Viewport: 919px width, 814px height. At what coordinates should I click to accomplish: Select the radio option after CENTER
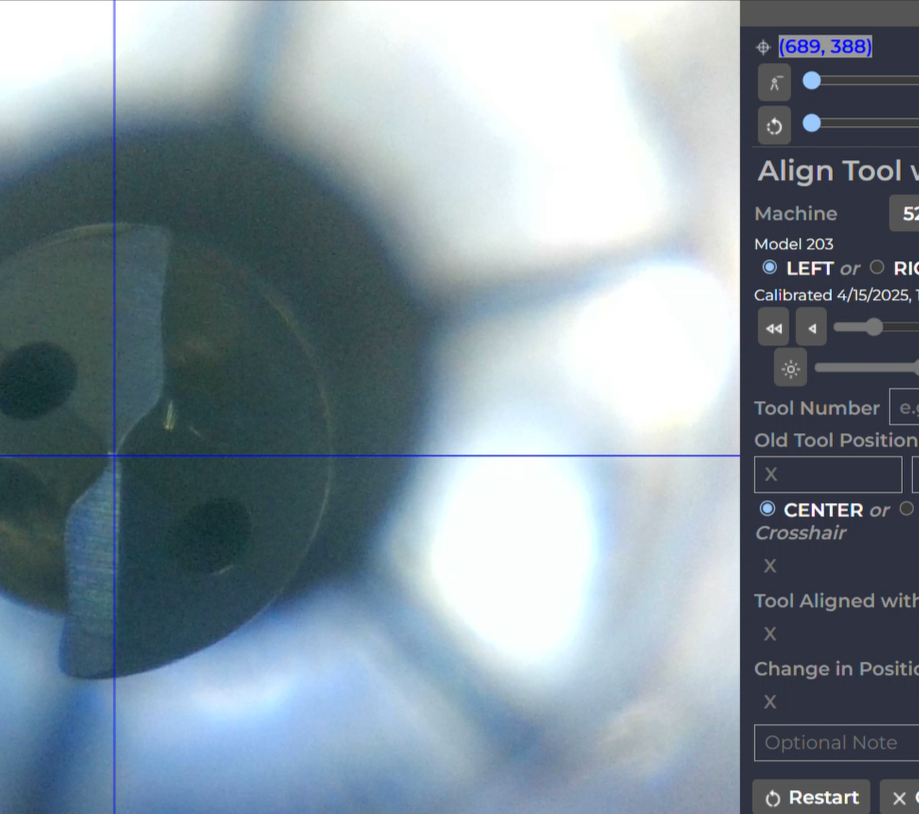906,509
